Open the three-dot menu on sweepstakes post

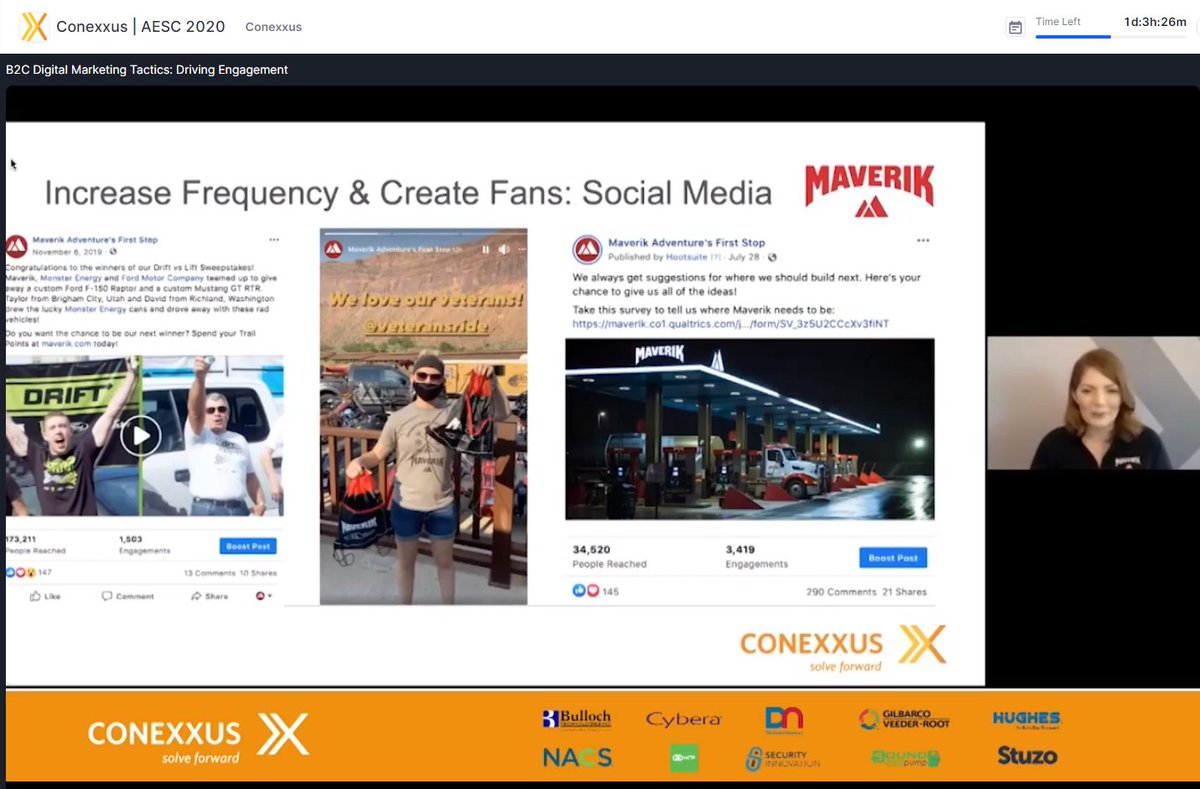[274, 240]
